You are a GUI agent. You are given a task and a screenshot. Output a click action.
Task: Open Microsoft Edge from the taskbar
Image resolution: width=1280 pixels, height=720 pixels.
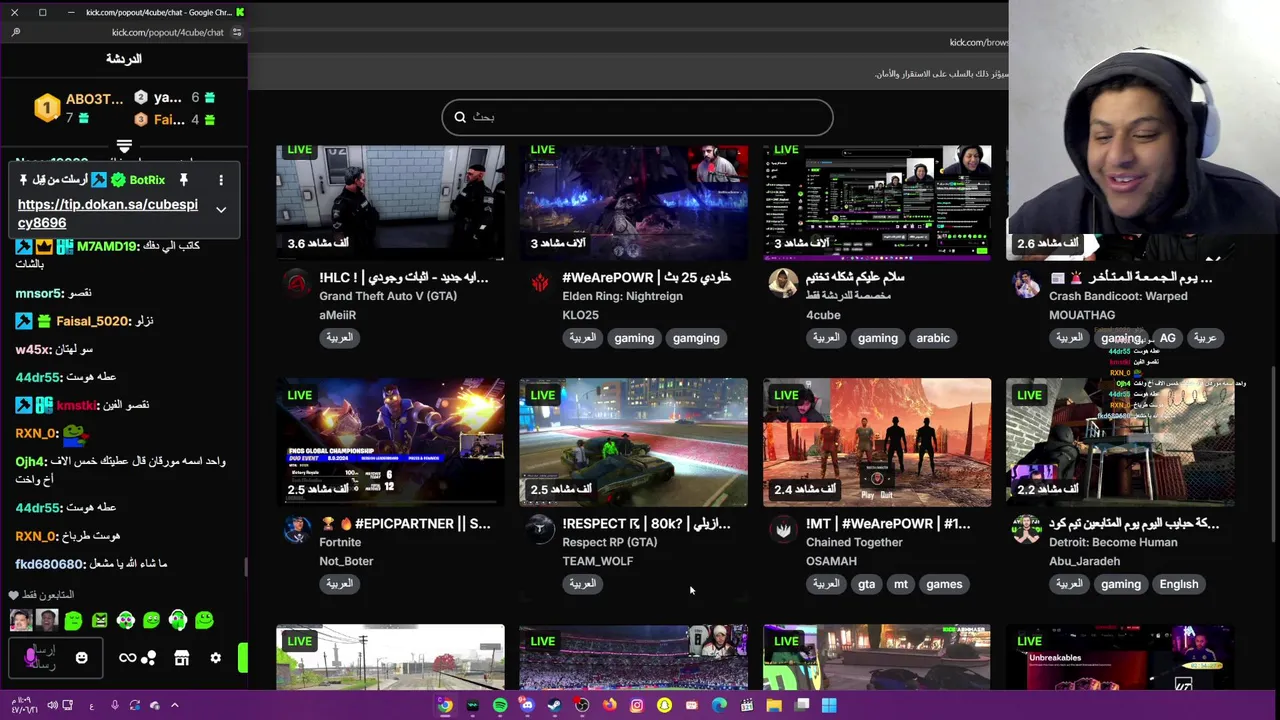(x=719, y=705)
